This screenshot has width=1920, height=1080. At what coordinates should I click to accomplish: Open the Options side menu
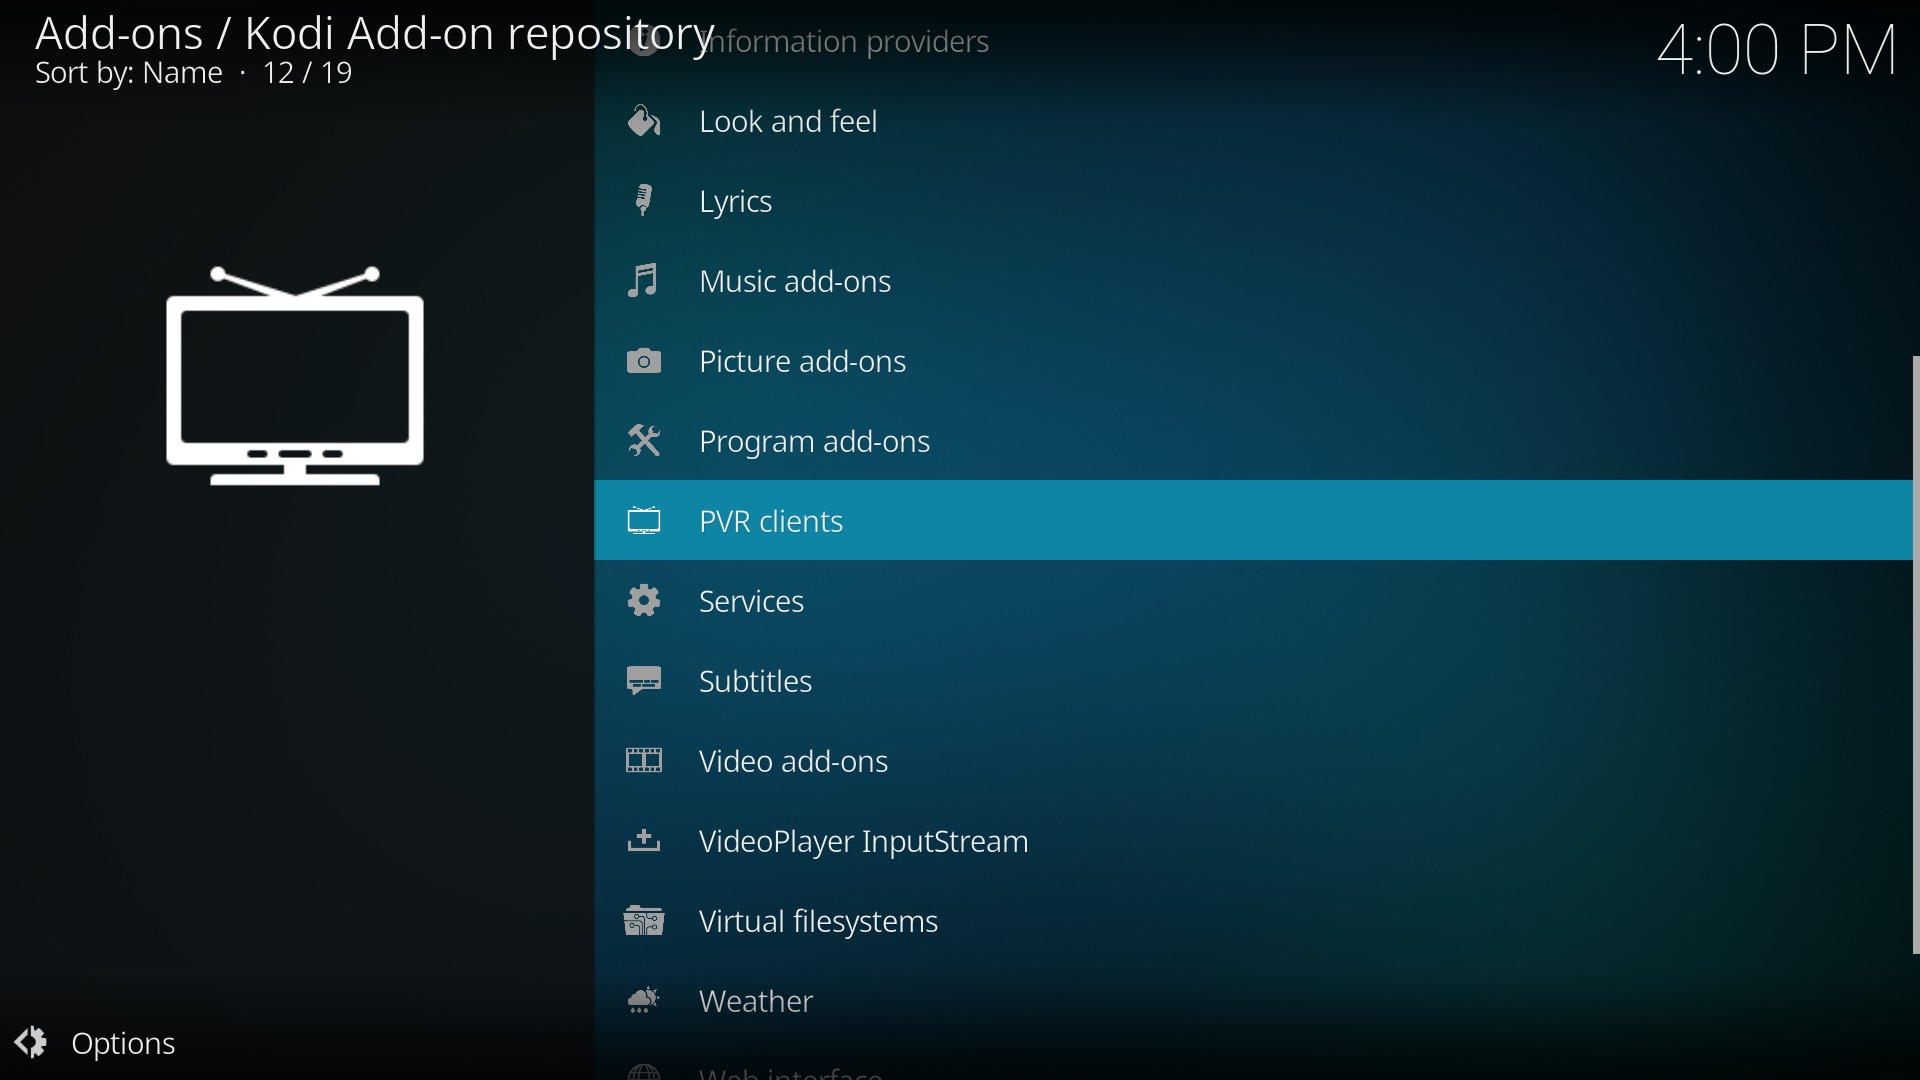[97, 1043]
